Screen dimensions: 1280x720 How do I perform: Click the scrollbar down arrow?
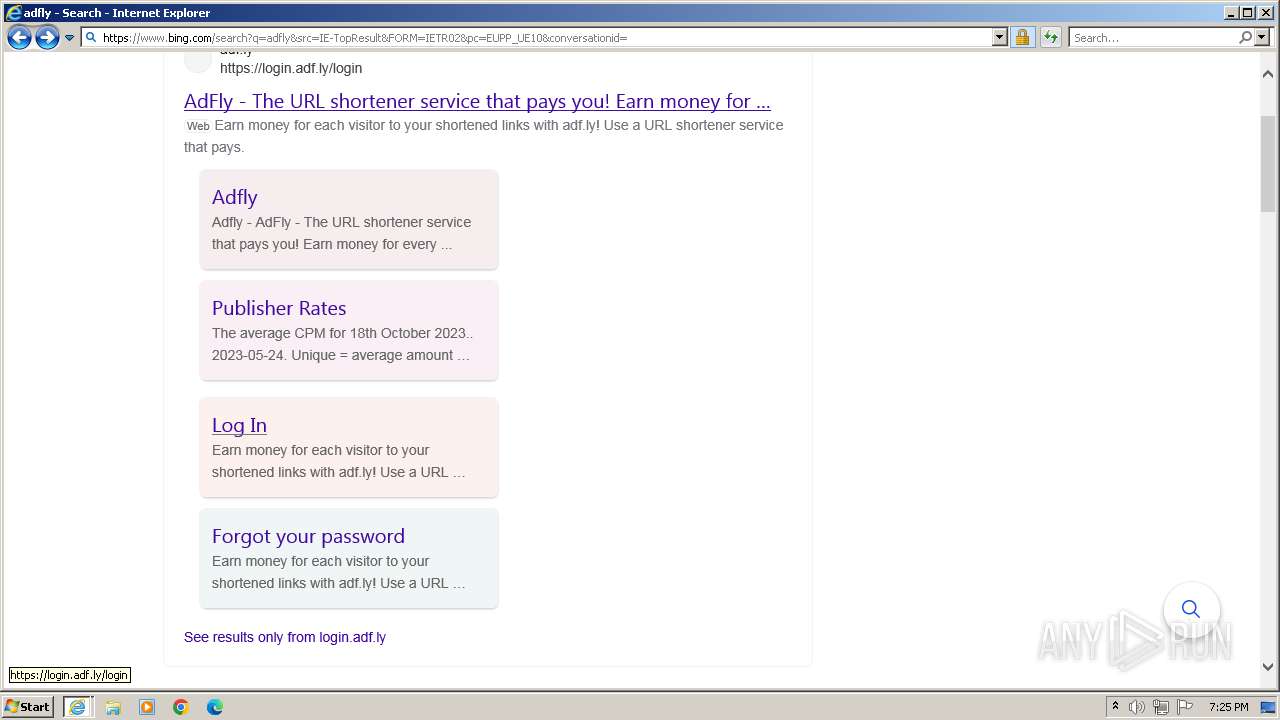(1268, 666)
